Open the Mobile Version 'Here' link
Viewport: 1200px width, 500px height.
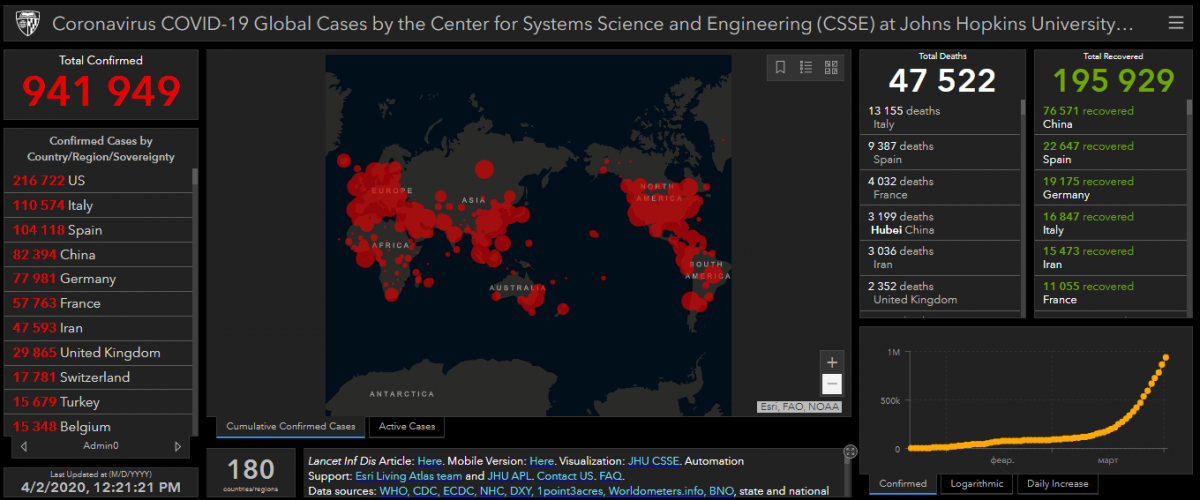pos(541,461)
